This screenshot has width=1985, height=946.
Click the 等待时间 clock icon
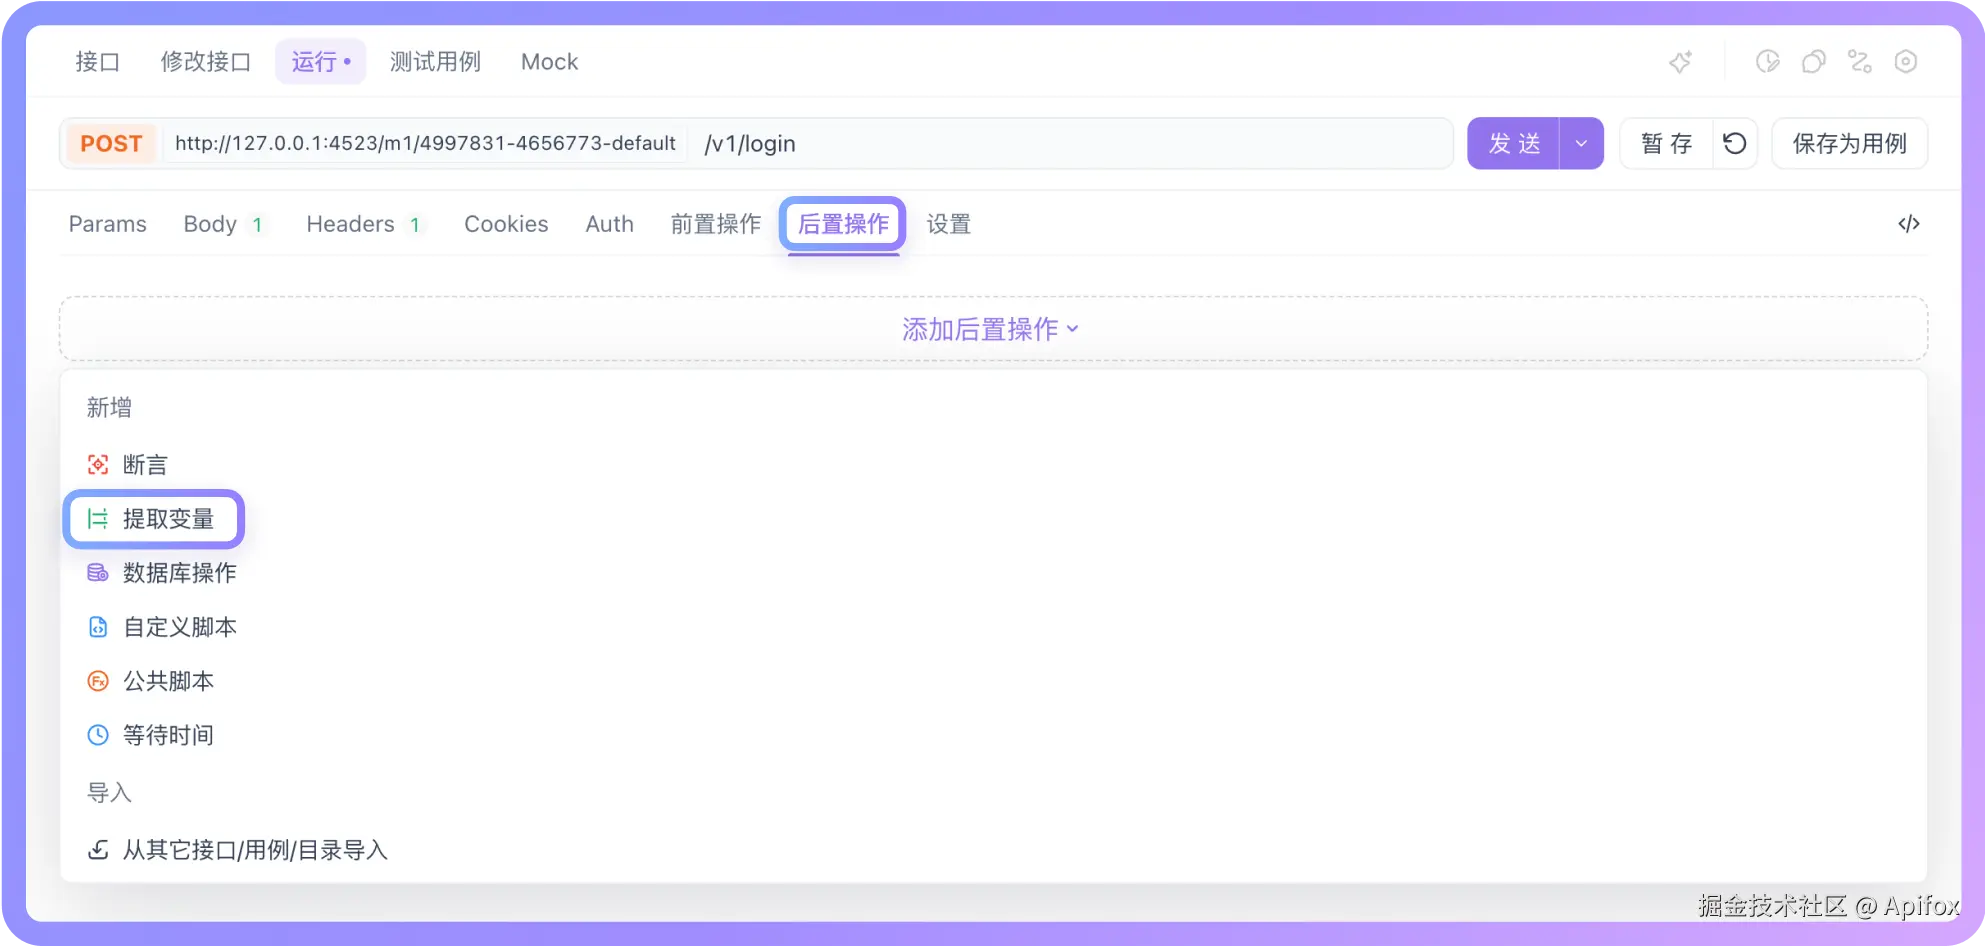[x=98, y=735]
